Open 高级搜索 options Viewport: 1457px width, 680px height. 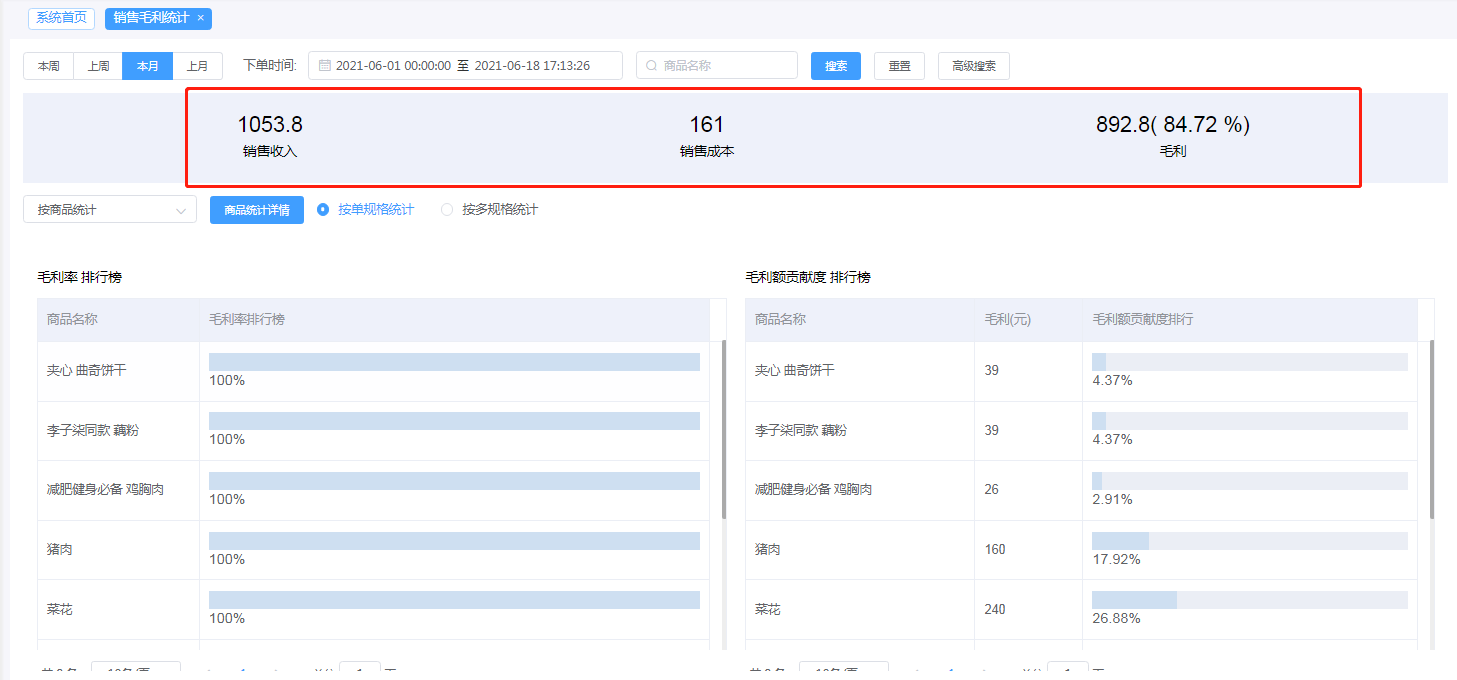click(x=973, y=66)
